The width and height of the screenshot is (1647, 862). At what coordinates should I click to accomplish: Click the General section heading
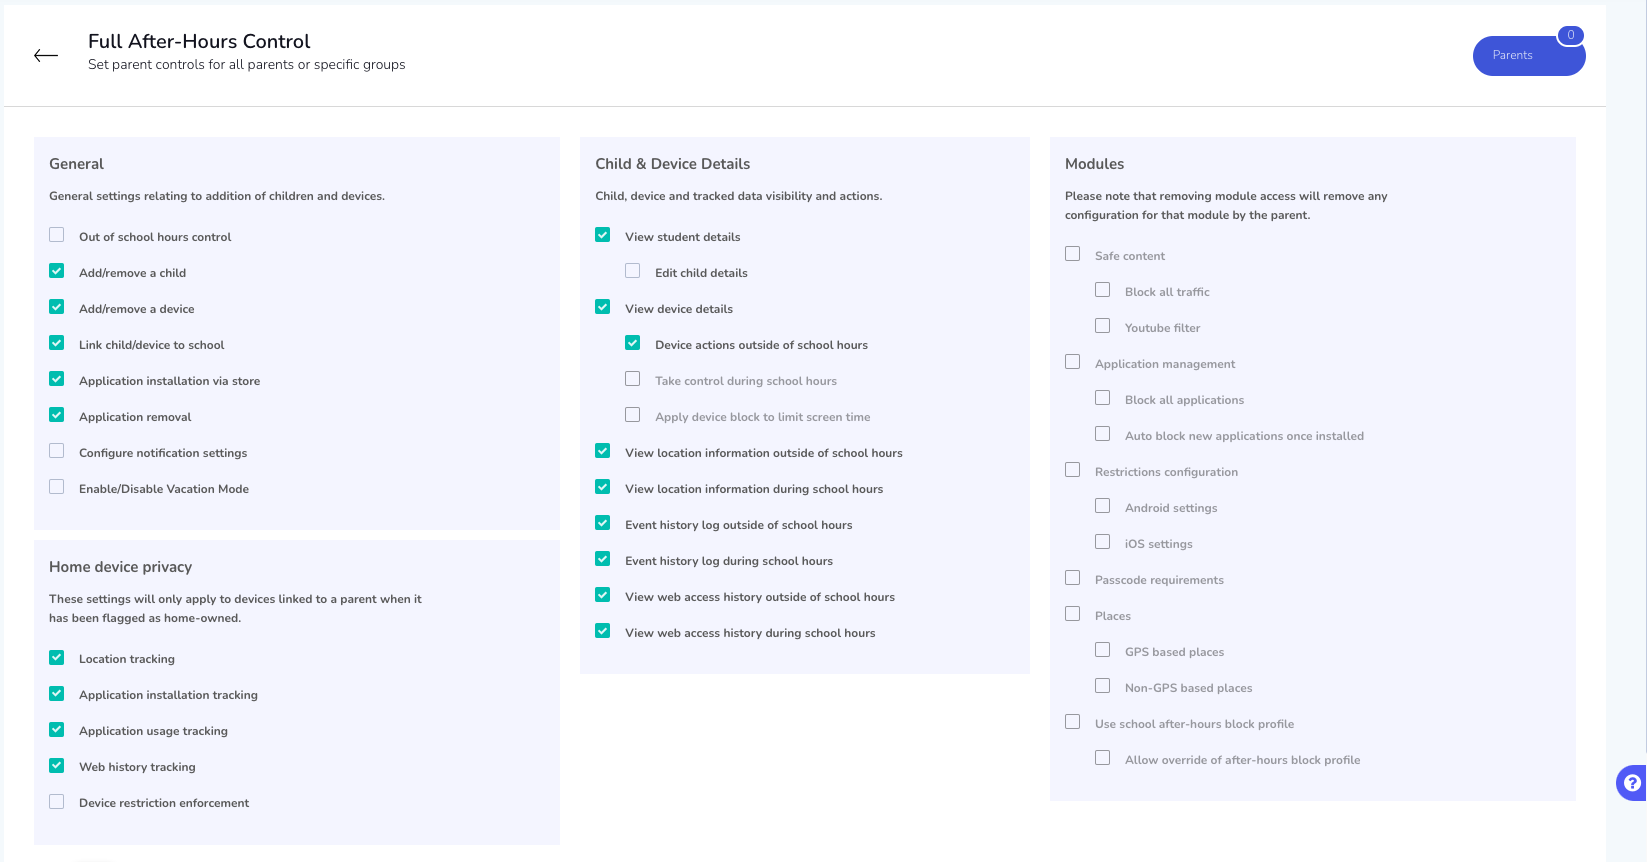pyautogui.click(x=76, y=164)
